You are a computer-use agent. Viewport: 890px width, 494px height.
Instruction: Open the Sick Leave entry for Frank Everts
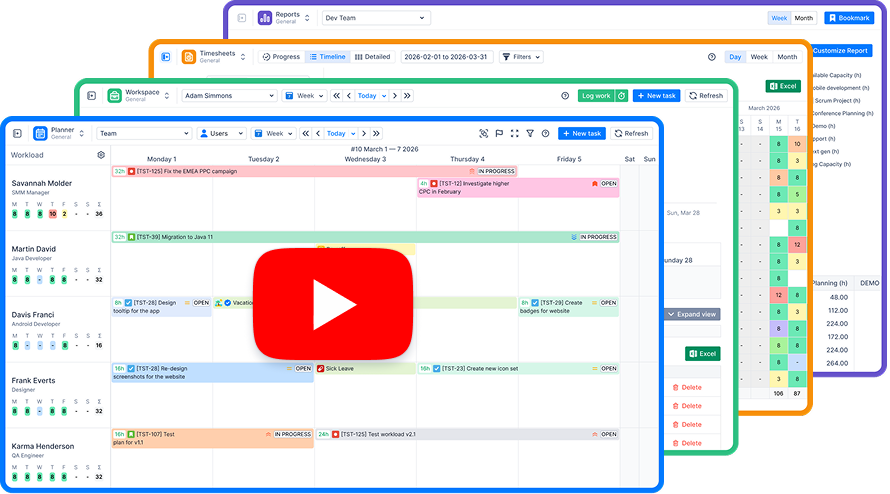[365, 369]
